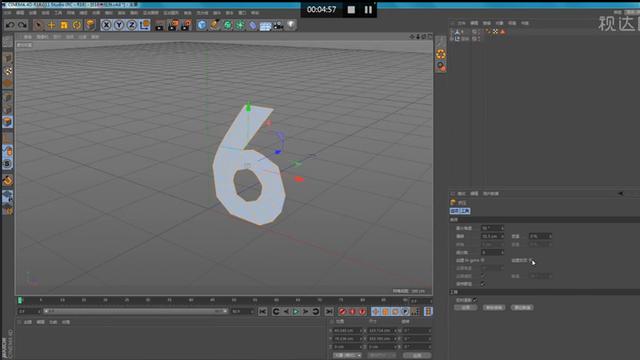Click the red Record Active Objects button
Viewport: 640px width, 360px height.
pyautogui.click(x=342, y=311)
